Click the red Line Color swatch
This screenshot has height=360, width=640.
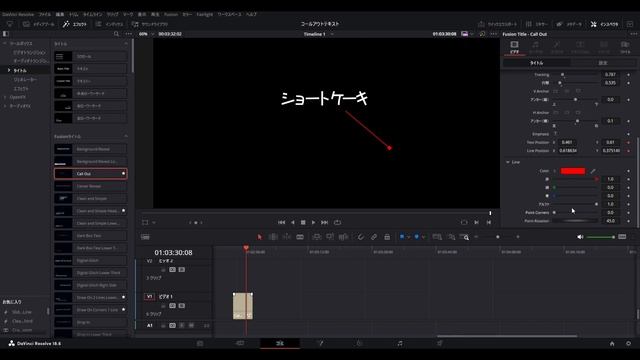tap(573, 171)
